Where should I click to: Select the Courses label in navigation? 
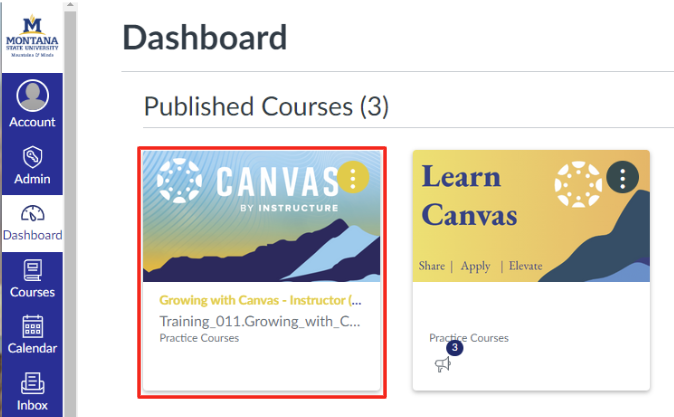click(32, 292)
